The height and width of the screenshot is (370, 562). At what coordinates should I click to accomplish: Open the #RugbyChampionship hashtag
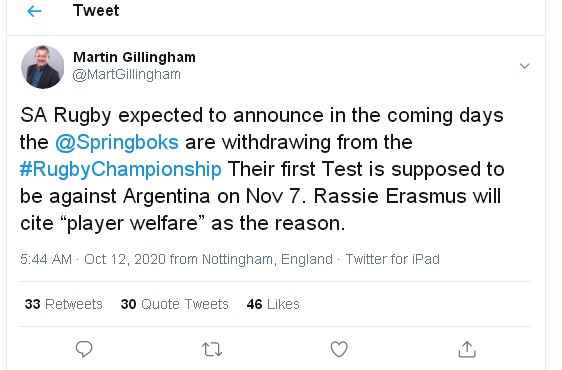click(121, 169)
